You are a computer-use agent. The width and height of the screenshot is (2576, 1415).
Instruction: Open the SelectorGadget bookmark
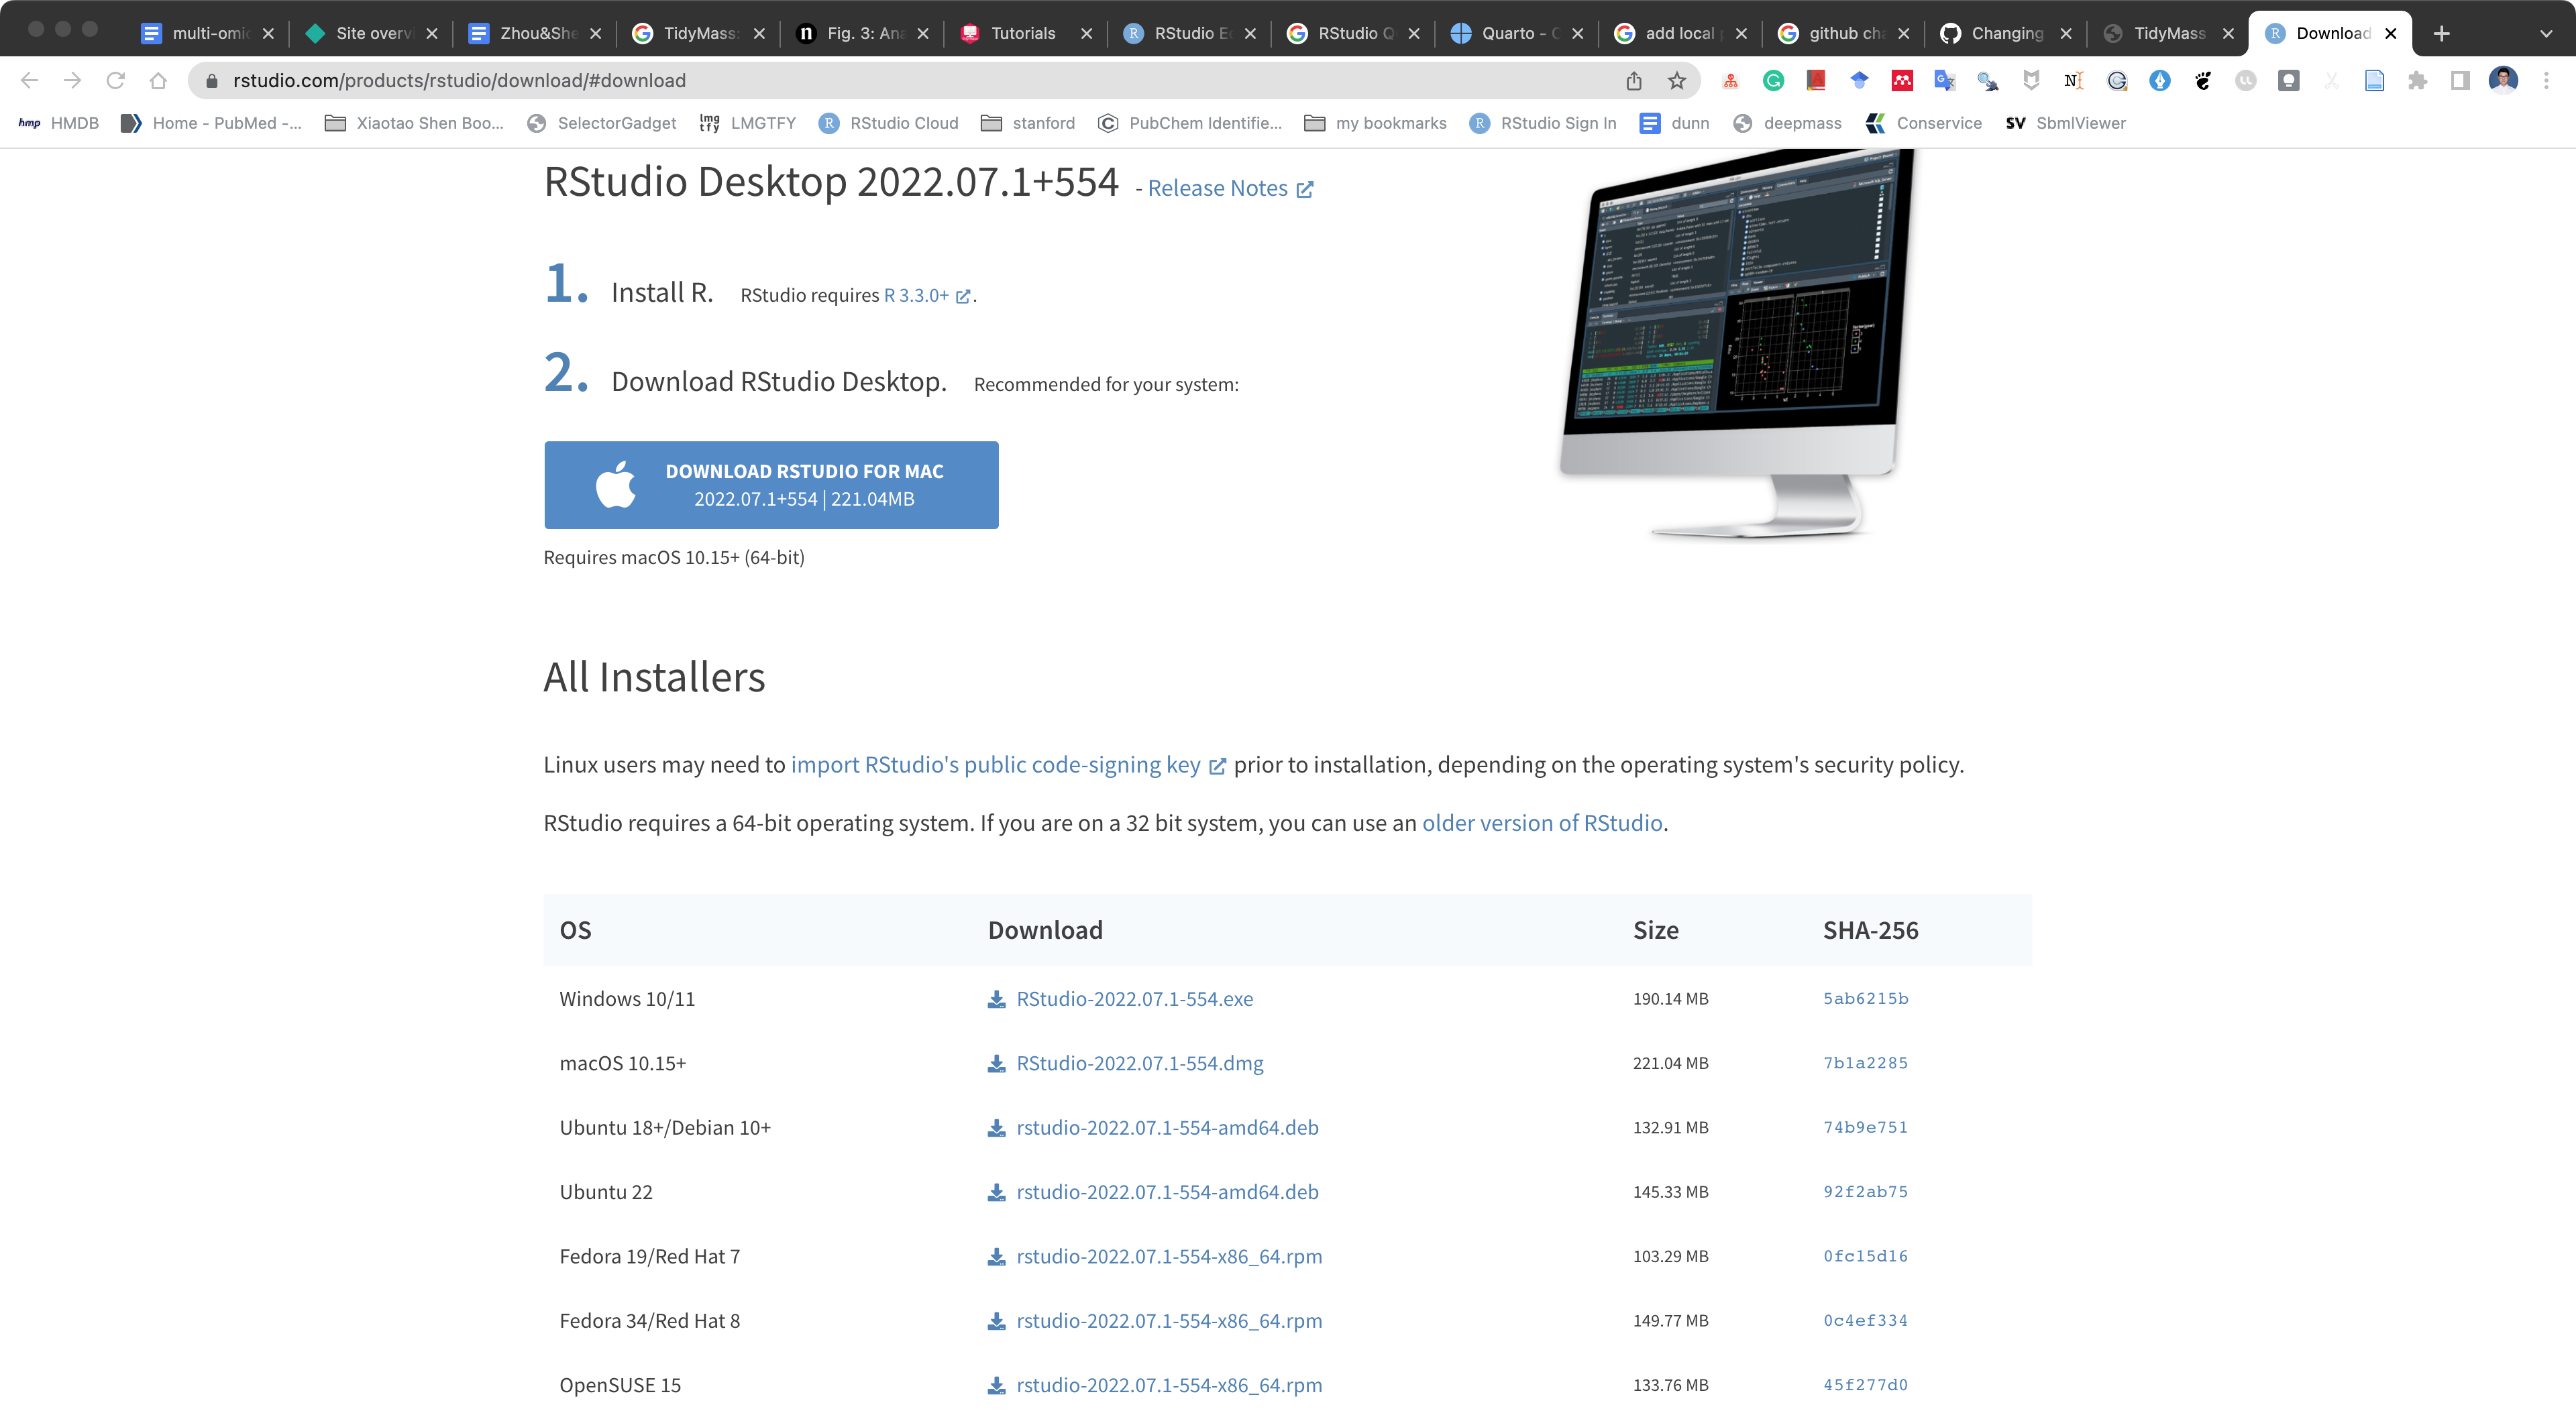(x=602, y=123)
